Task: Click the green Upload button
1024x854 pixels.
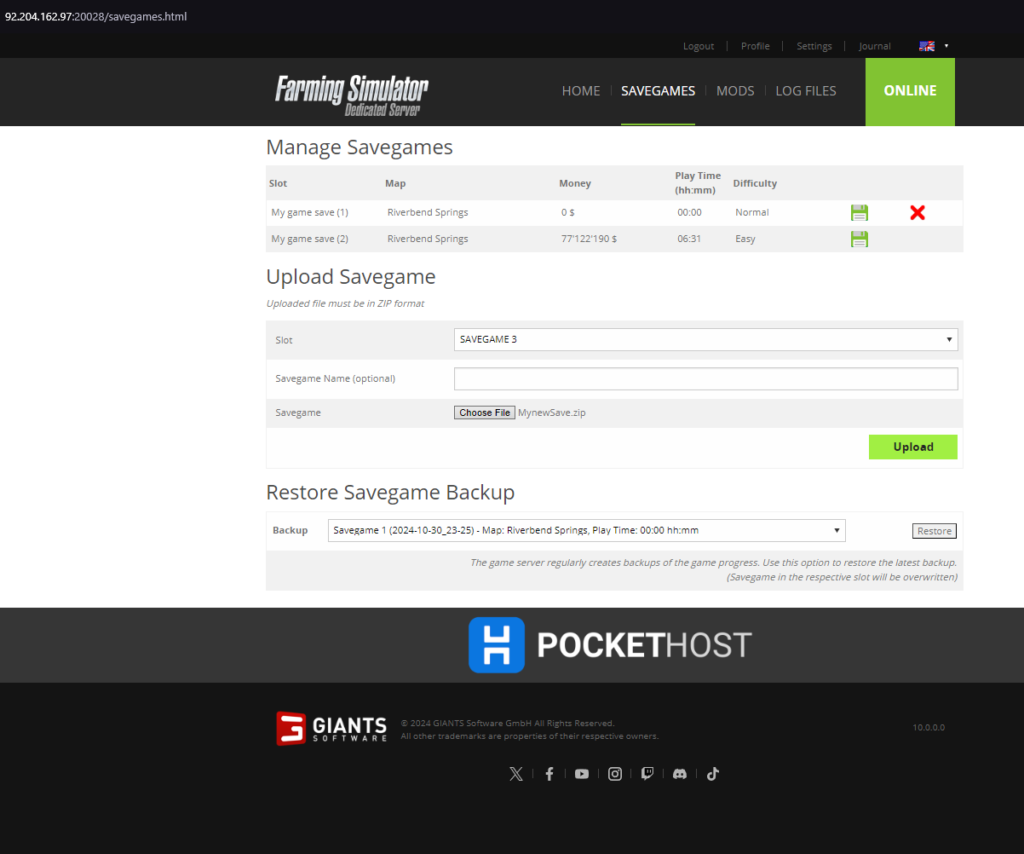Action: pyautogui.click(x=913, y=447)
